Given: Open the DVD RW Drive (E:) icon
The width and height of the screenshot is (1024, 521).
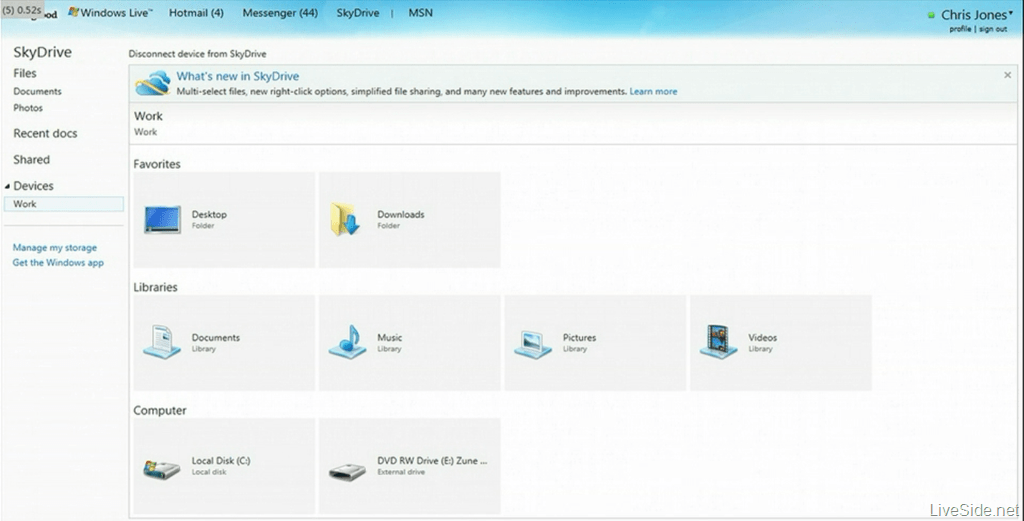Looking at the screenshot, I should (347, 471).
